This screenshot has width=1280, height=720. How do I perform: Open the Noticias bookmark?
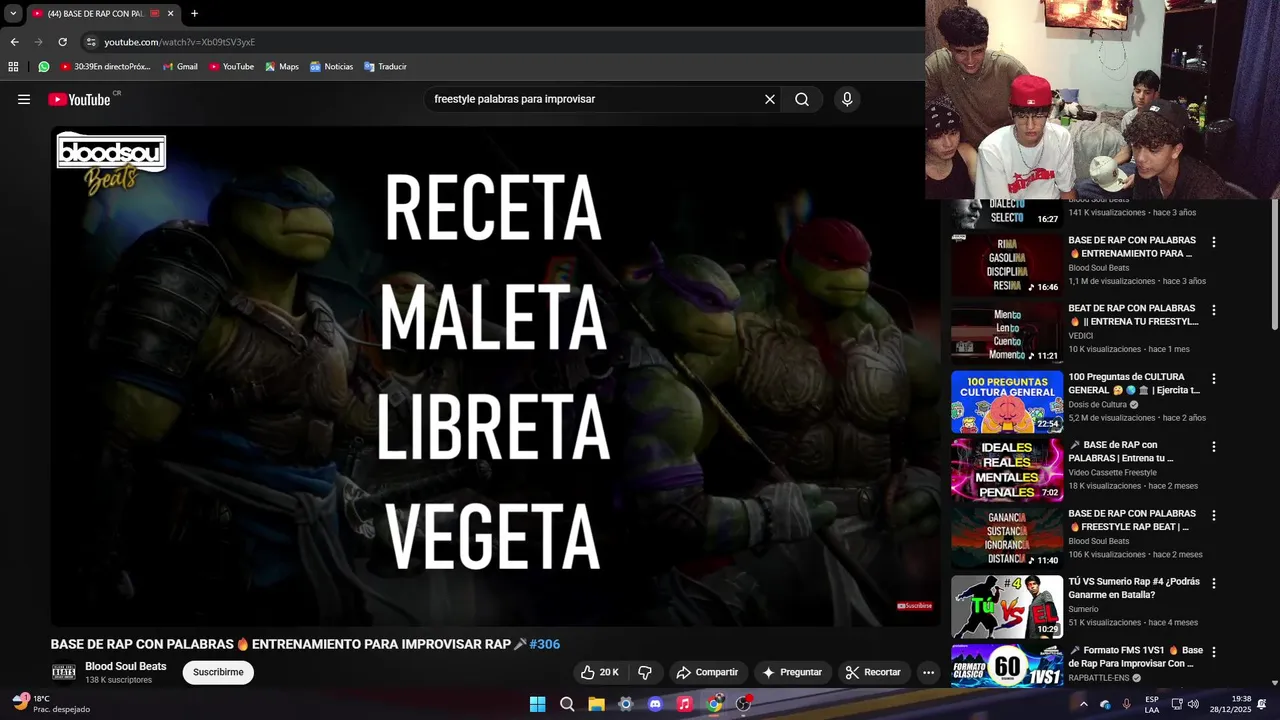pyautogui.click(x=331, y=67)
